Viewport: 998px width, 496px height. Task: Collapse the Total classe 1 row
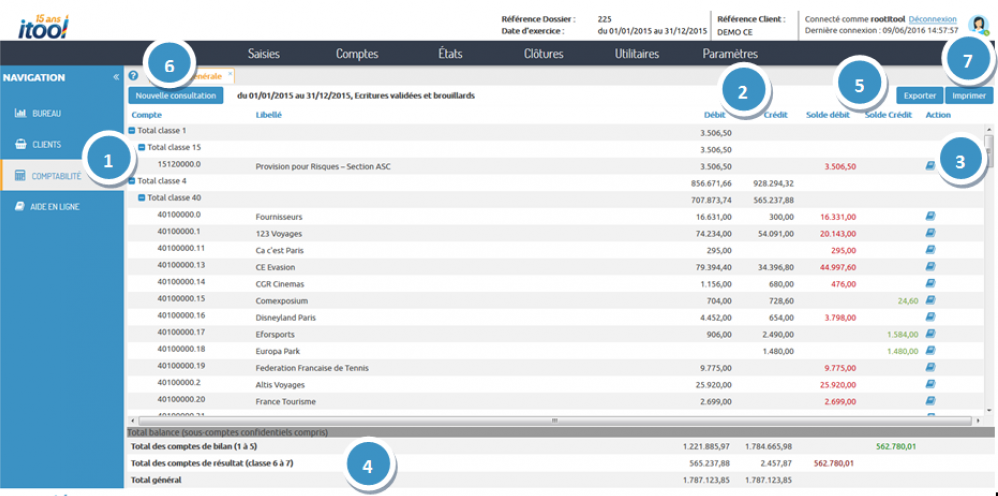pos(132,131)
